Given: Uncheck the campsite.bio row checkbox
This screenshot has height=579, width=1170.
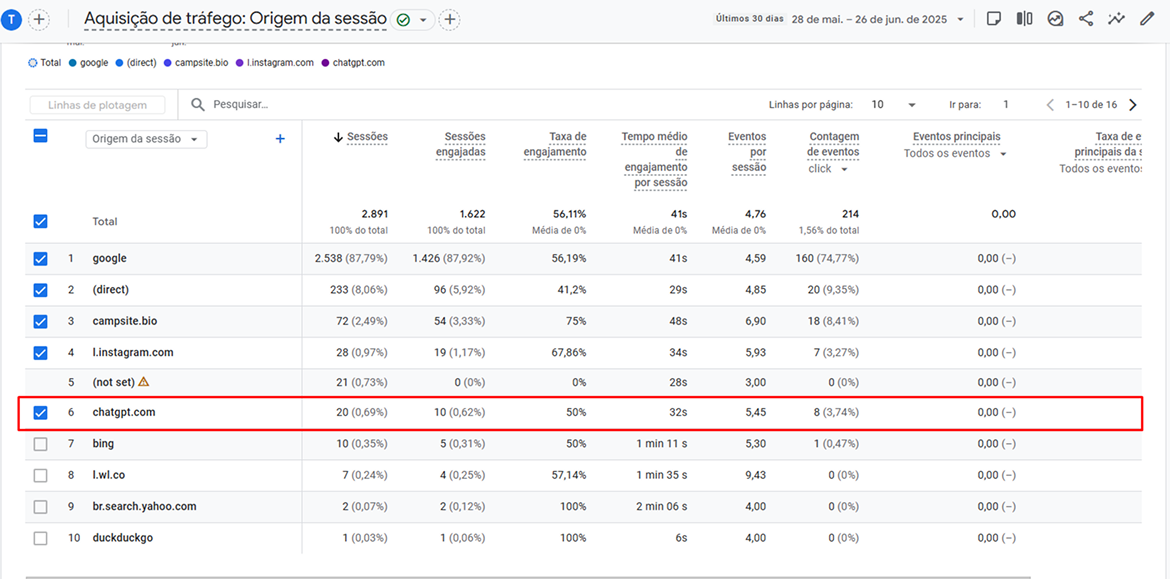Looking at the screenshot, I should pyautogui.click(x=41, y=322).
